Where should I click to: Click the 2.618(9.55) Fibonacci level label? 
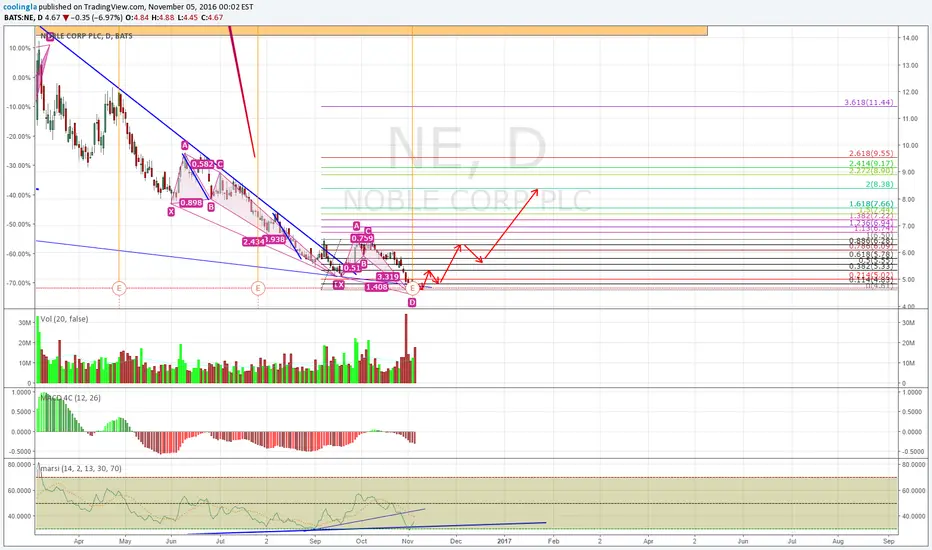(x=871, y=153)
